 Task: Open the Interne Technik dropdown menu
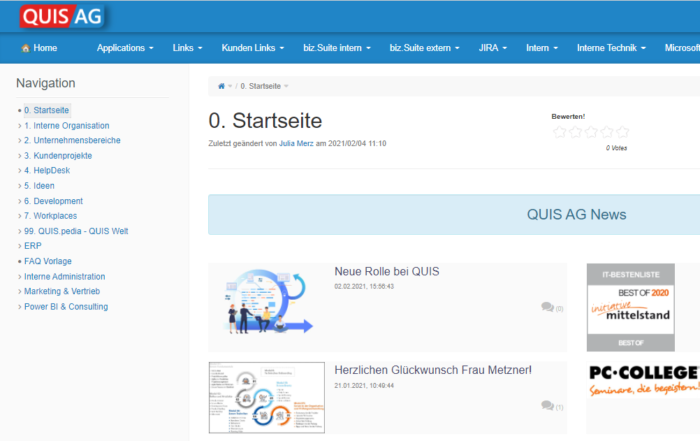pyautogui.click(x=611, y=48)
